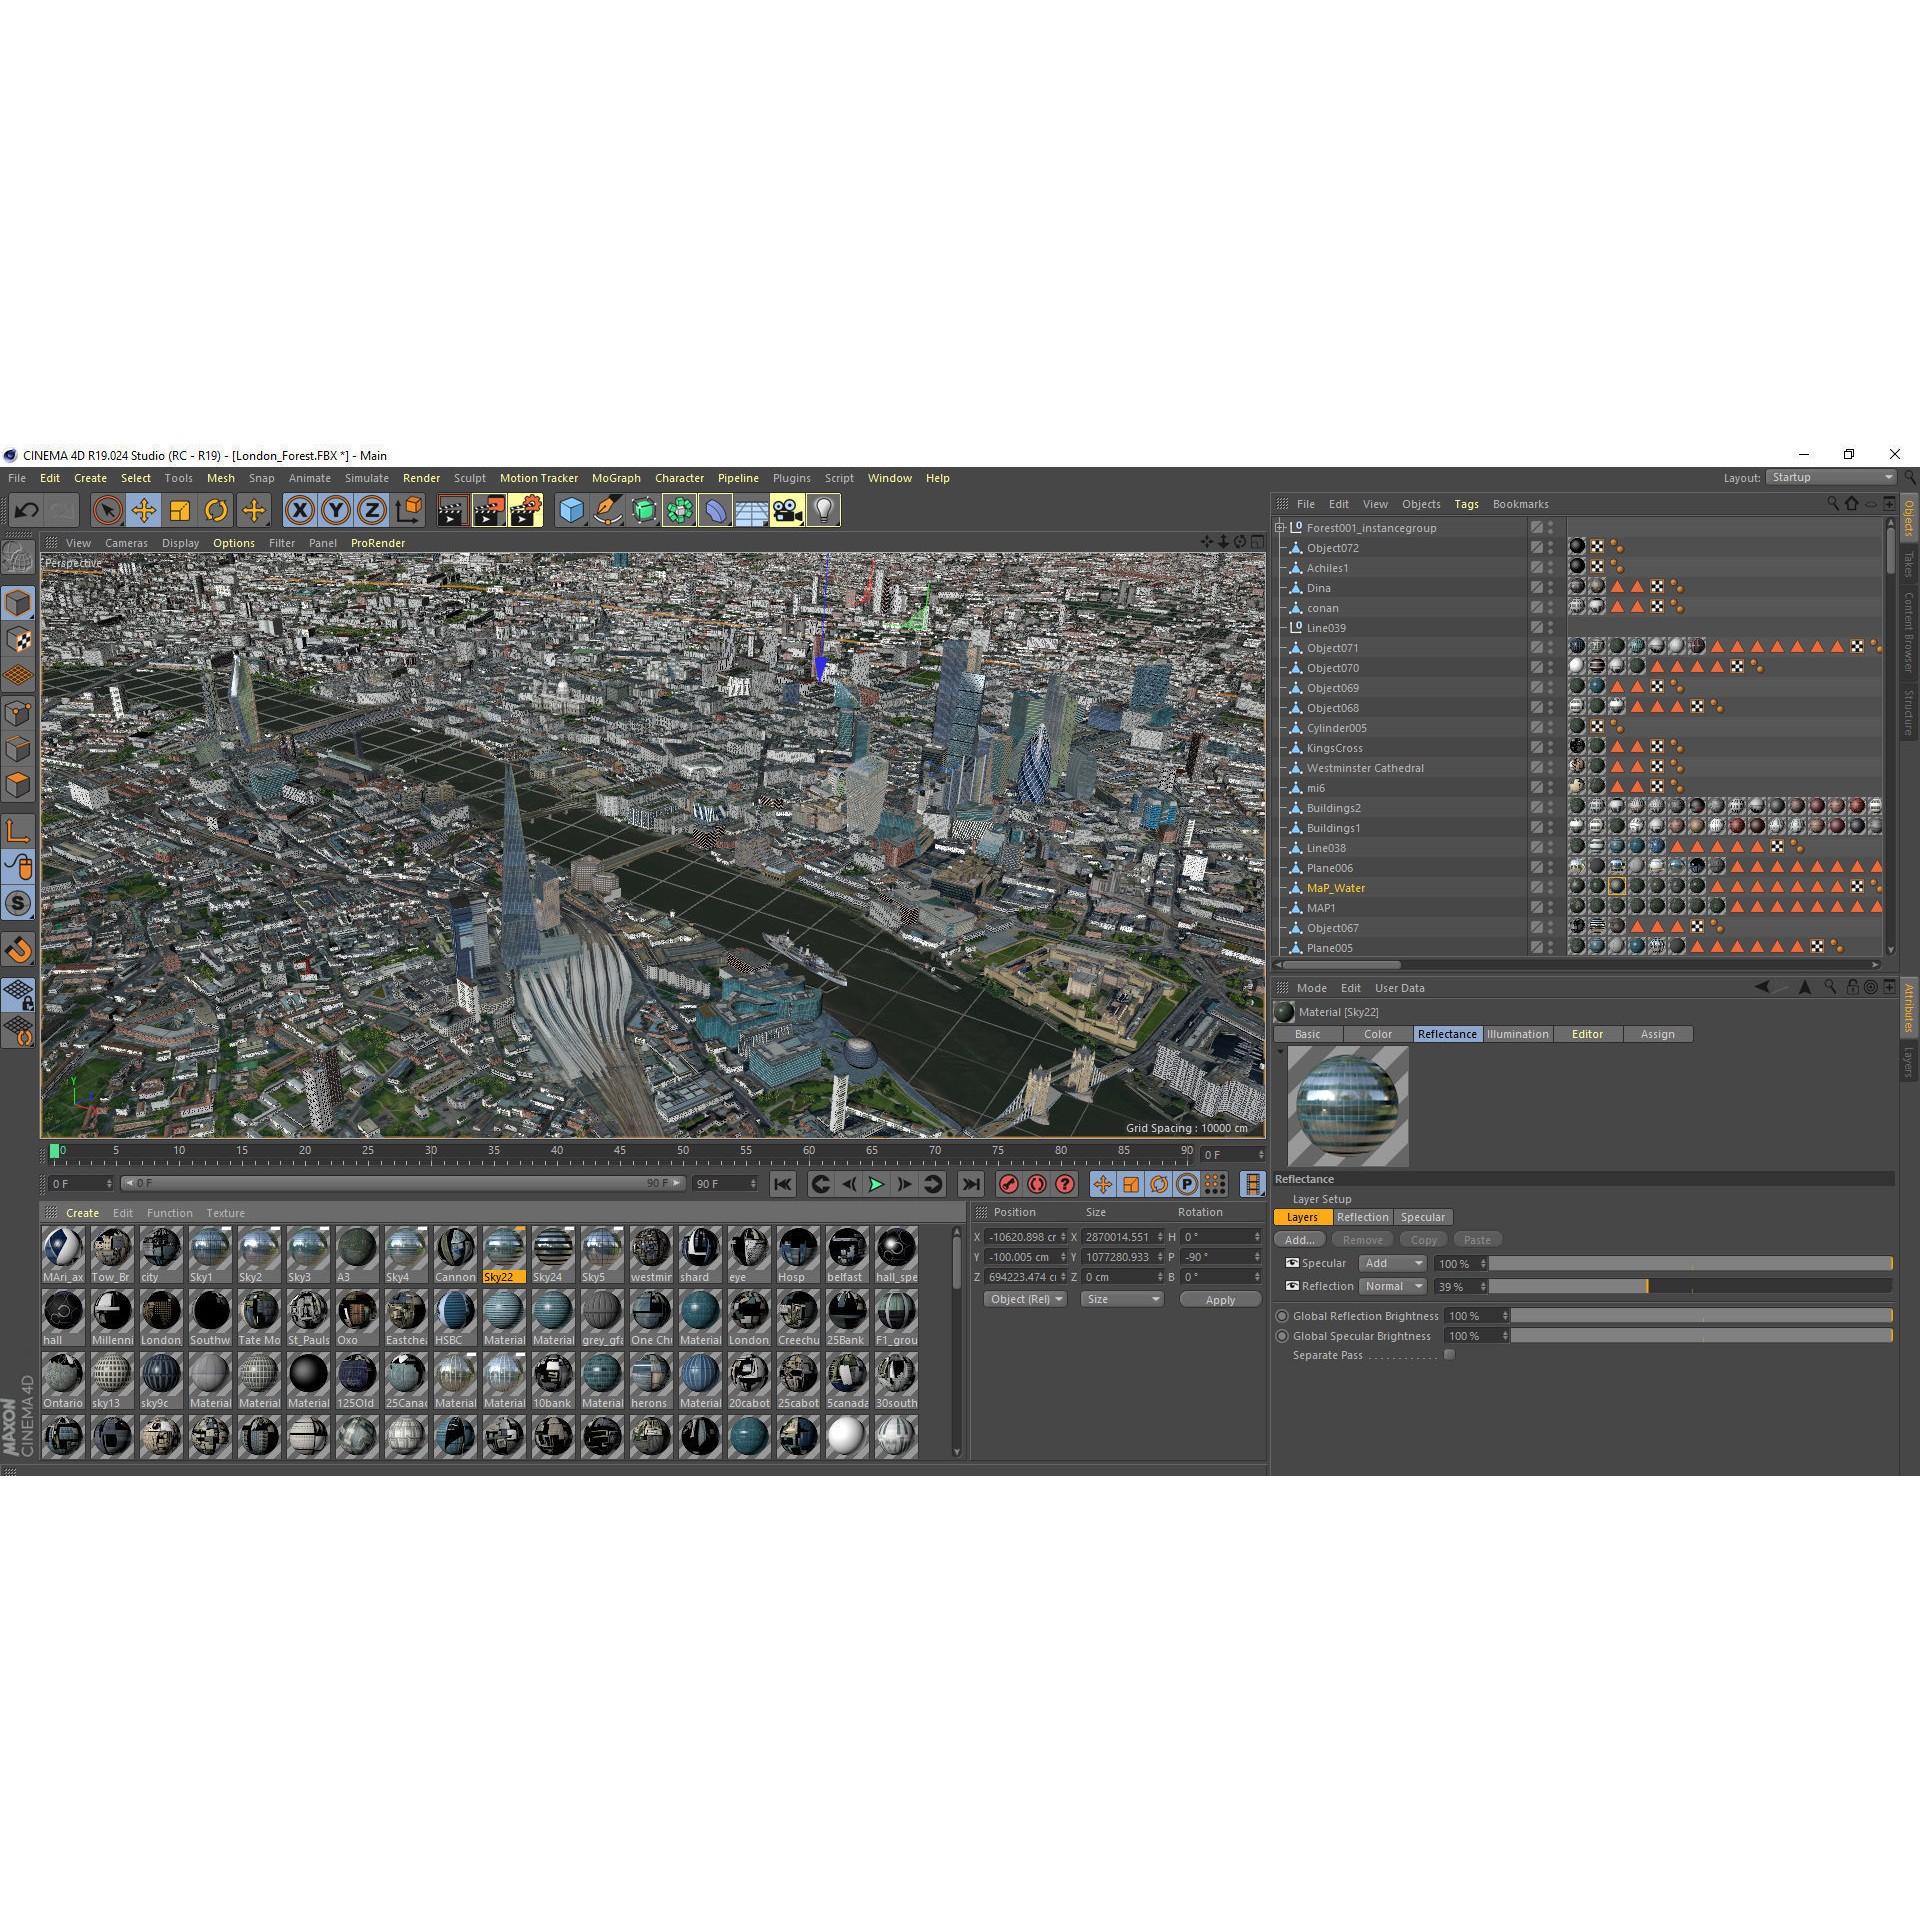
Task: Select the Rotate tool in the toolbar
Action: pyautogui.click(x=217, y=510)
